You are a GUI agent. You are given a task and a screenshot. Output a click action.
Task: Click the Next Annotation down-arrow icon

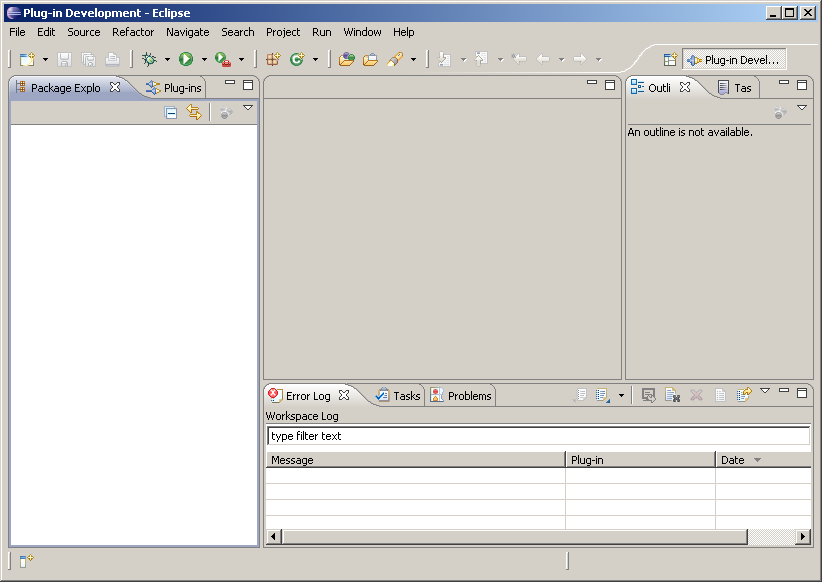(x=445, y=59)
